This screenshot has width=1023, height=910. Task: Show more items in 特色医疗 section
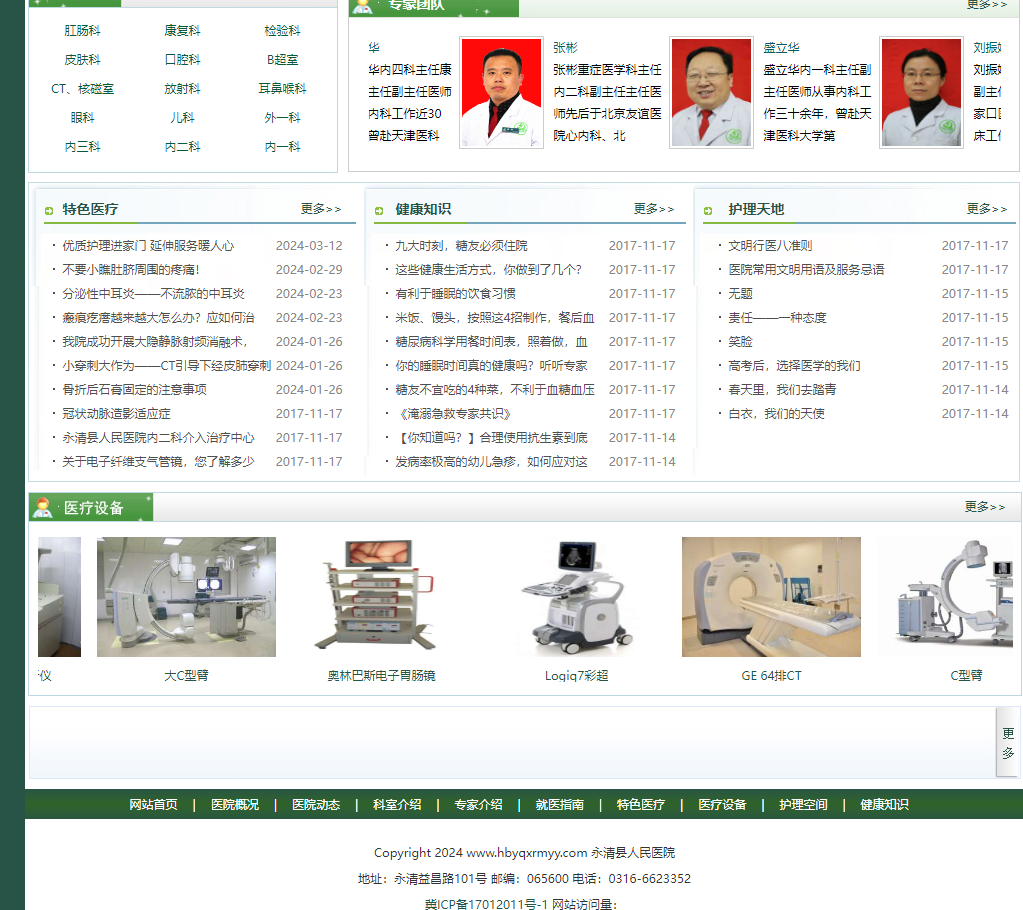coord(321,209)
